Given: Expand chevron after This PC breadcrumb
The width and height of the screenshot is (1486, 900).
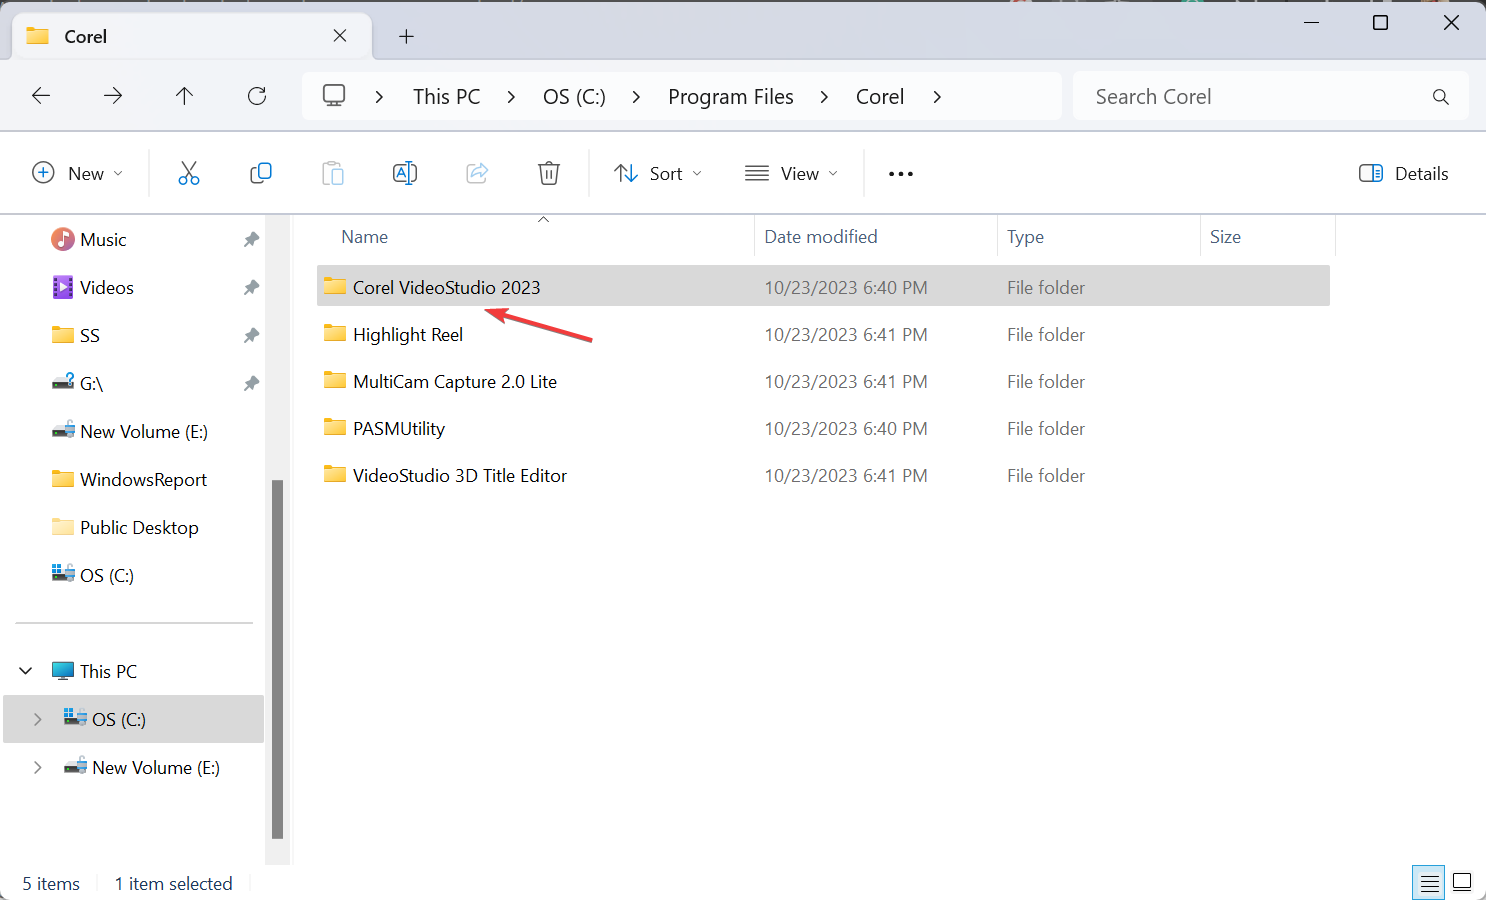Looking at the screenshot, I should (511, 97).
